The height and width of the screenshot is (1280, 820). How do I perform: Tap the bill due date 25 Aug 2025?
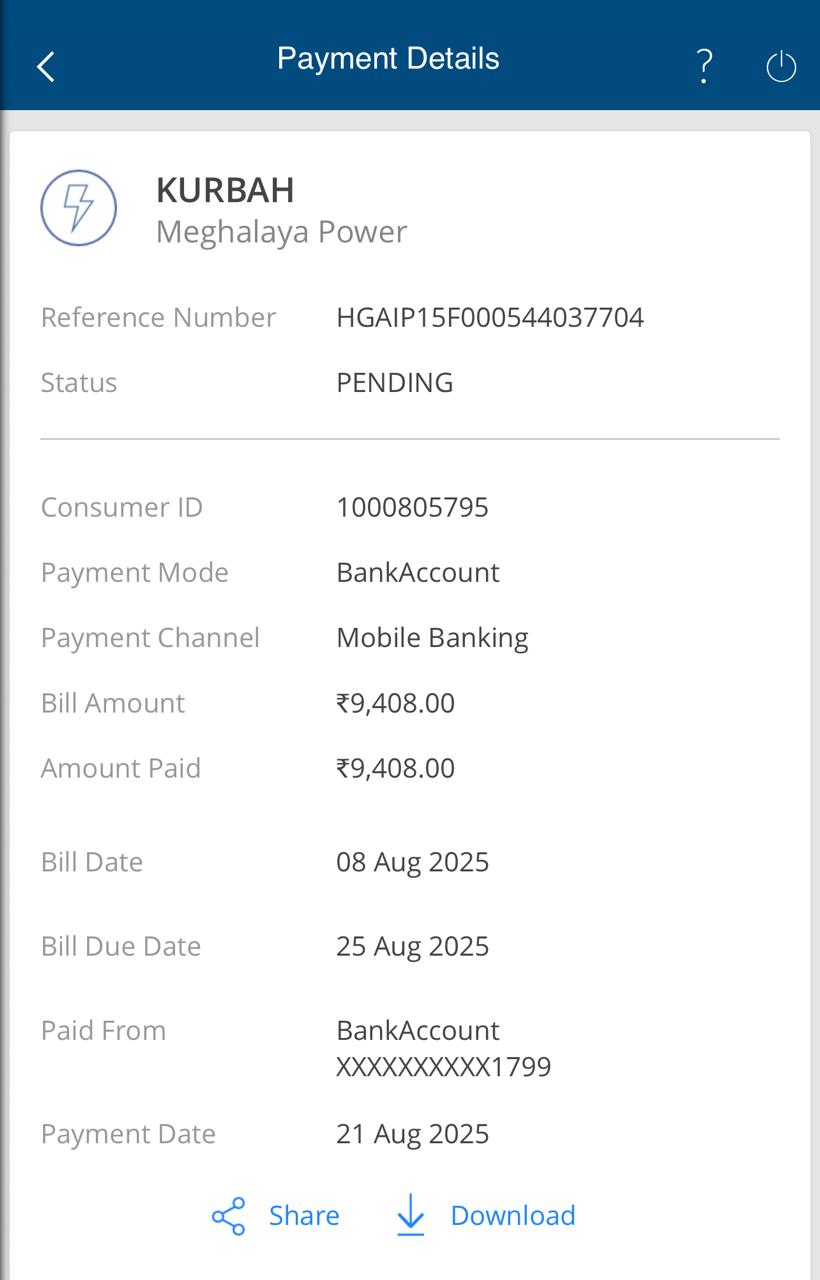(x=412, y=946)
